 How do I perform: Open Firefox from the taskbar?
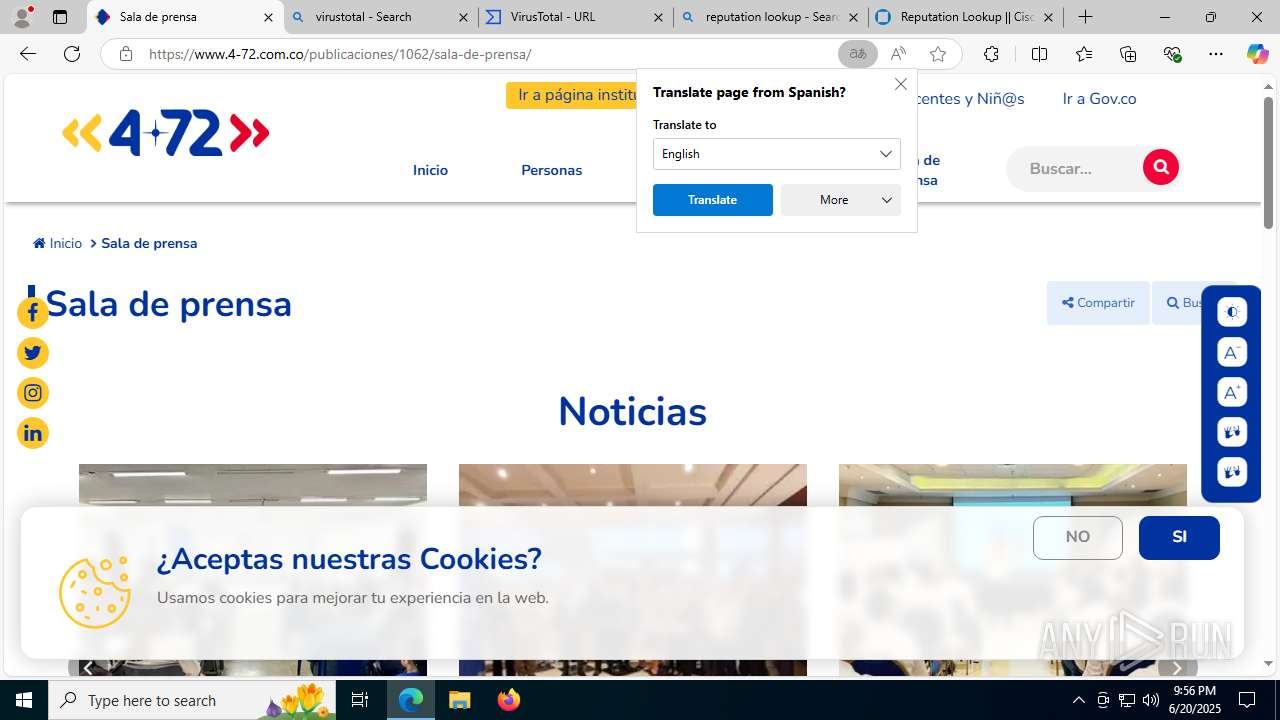tap(508, 700)
